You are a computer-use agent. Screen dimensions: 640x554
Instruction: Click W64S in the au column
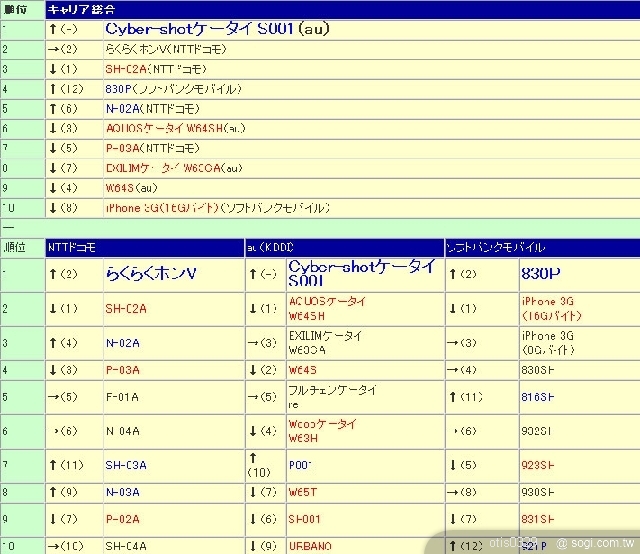[302, 370]
